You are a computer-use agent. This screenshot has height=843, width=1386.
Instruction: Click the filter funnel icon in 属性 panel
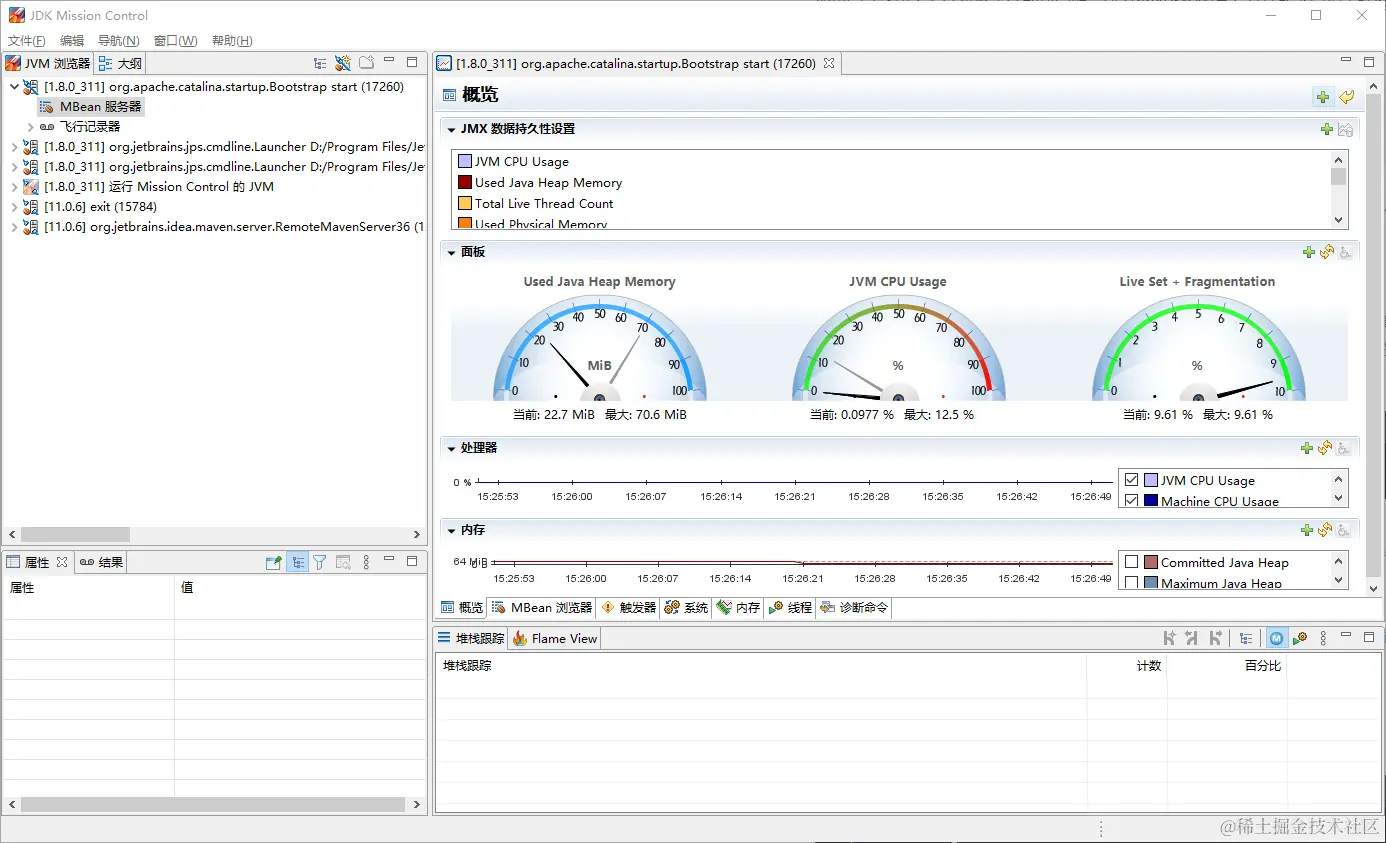click(319, 563)
